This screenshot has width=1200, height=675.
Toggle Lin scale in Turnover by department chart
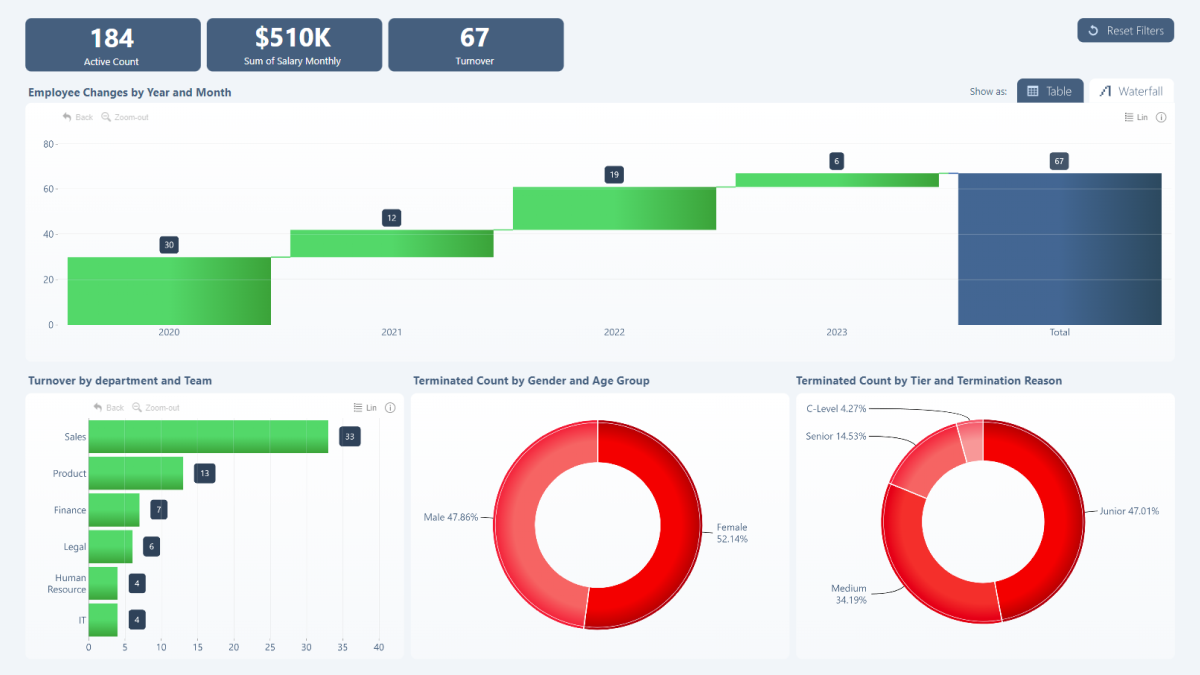[x=365, y=407]
